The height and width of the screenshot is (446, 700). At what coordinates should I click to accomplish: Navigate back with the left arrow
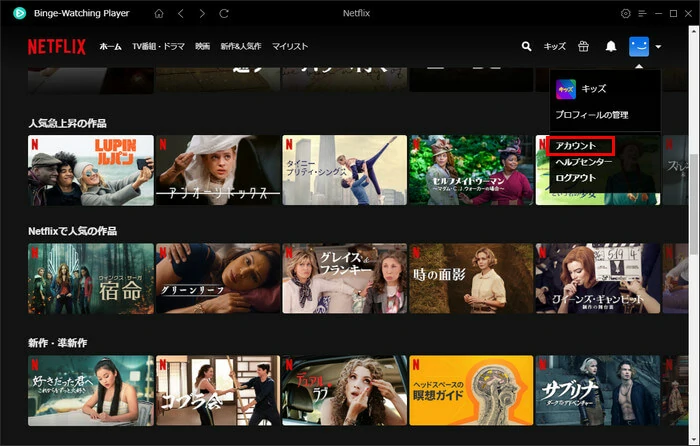pos(180,13)
